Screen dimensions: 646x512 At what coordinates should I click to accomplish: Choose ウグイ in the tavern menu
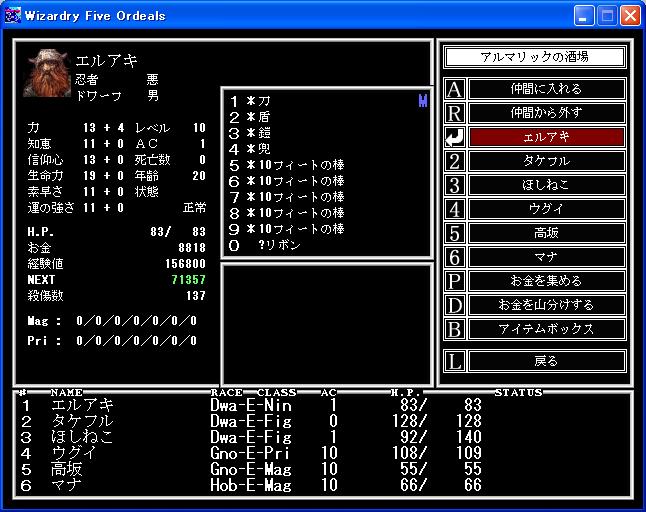click(547, 209)
